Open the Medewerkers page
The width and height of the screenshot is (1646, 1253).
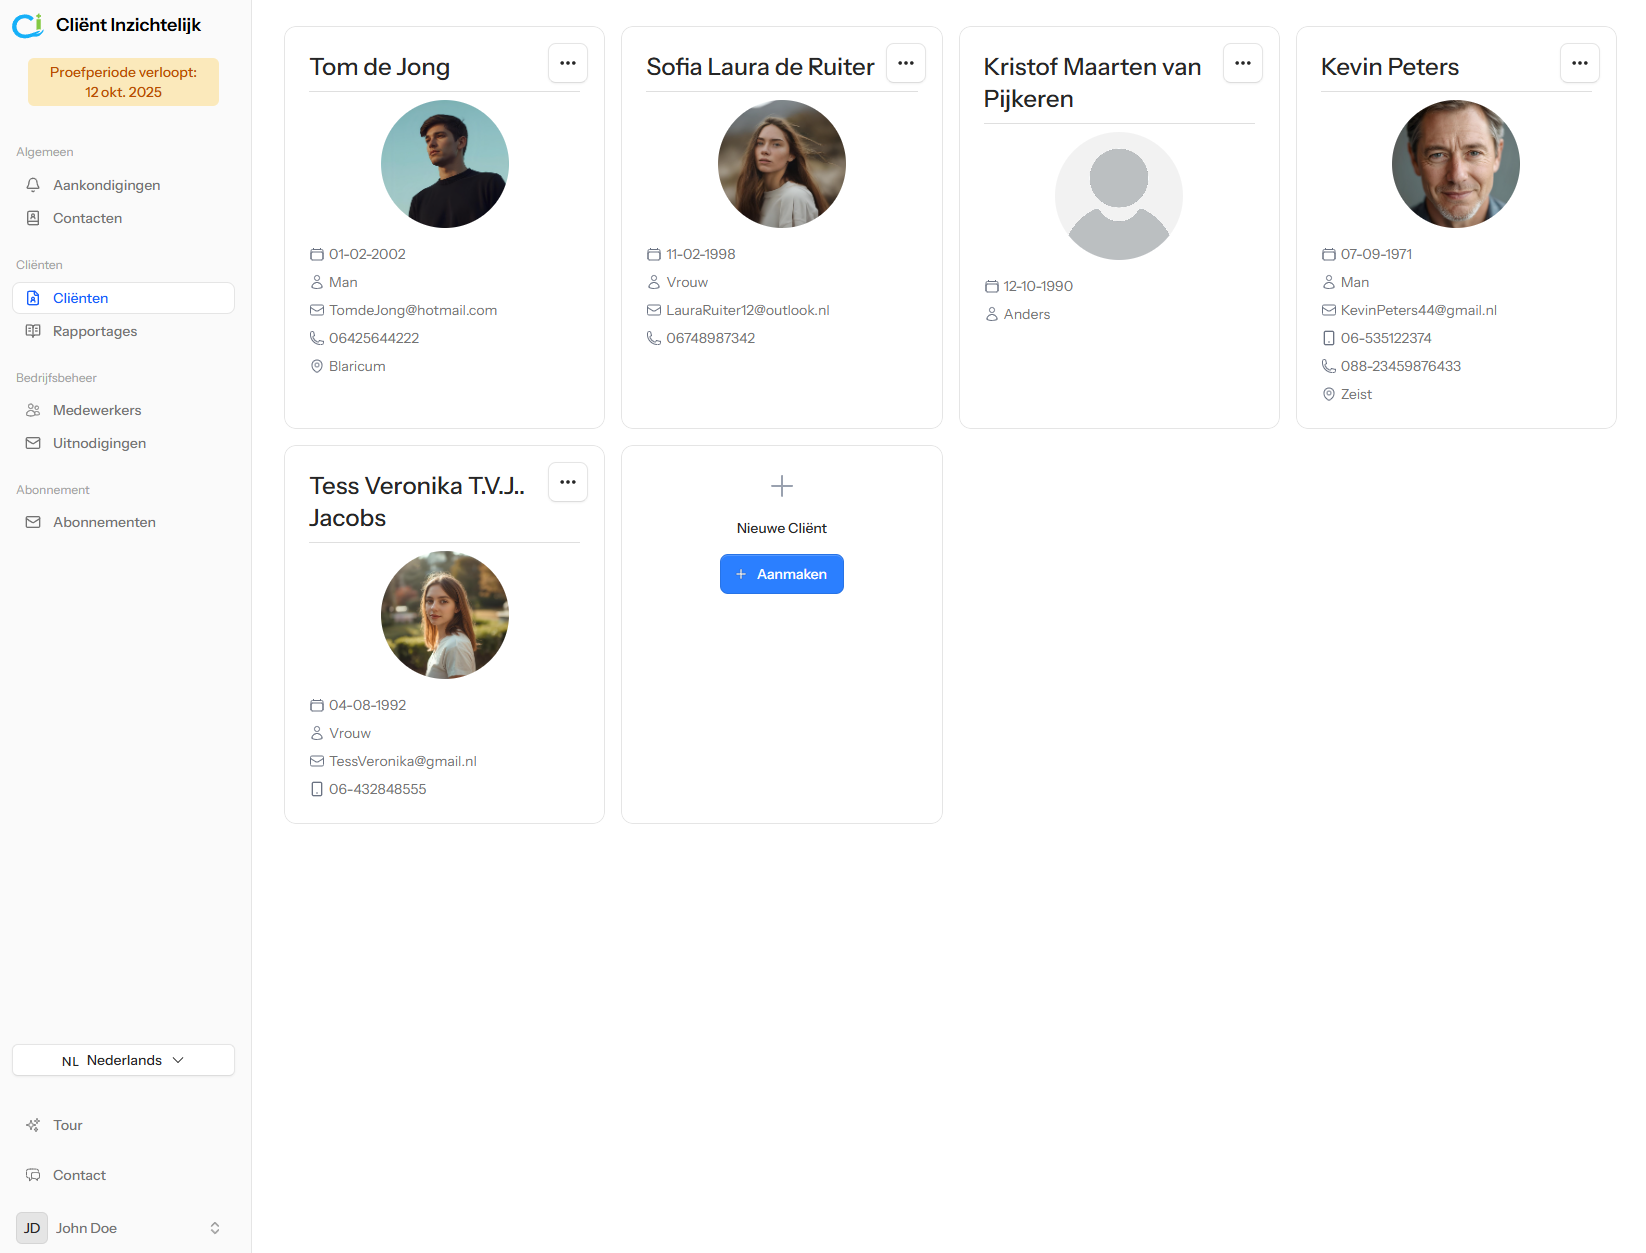pos(97,410)
